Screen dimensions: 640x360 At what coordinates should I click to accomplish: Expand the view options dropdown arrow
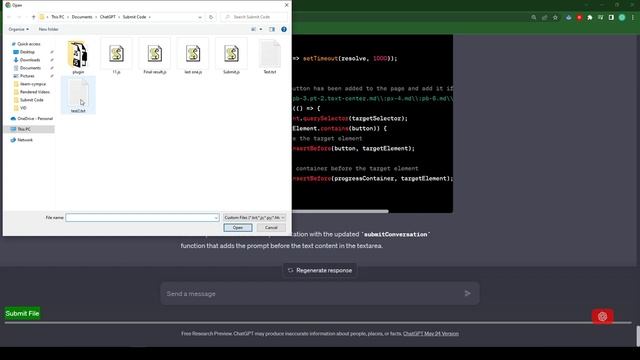click(x=261, y=29)
